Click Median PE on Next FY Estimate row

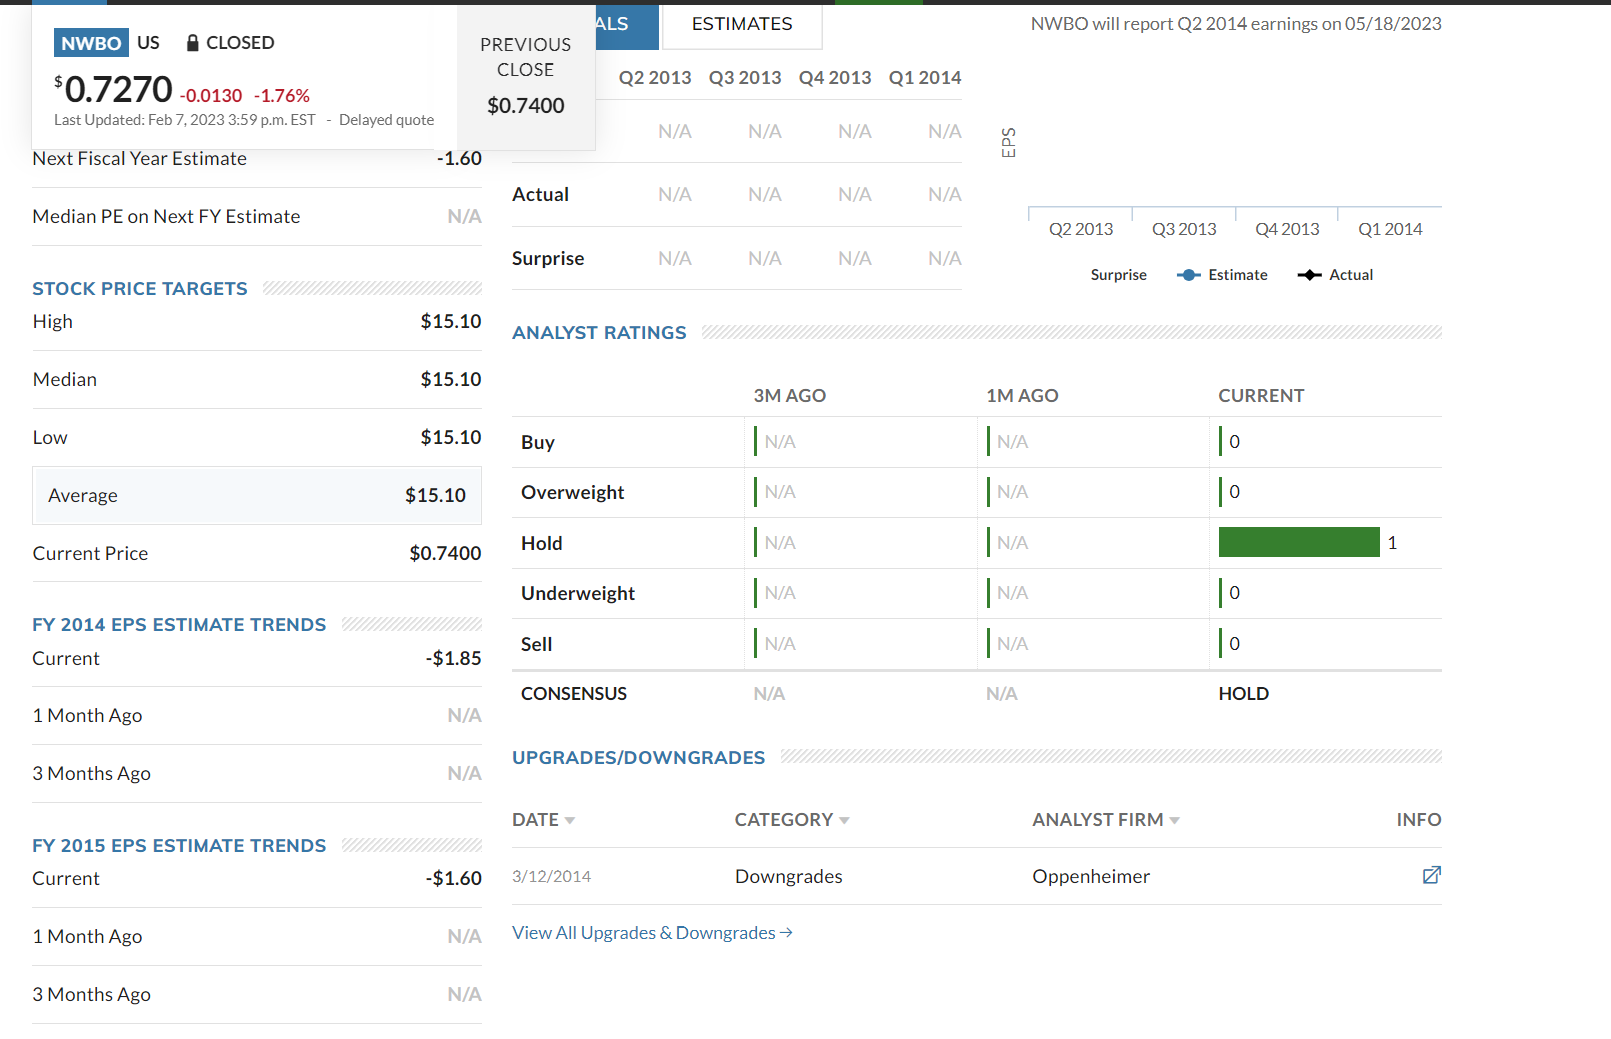[257, 217]
